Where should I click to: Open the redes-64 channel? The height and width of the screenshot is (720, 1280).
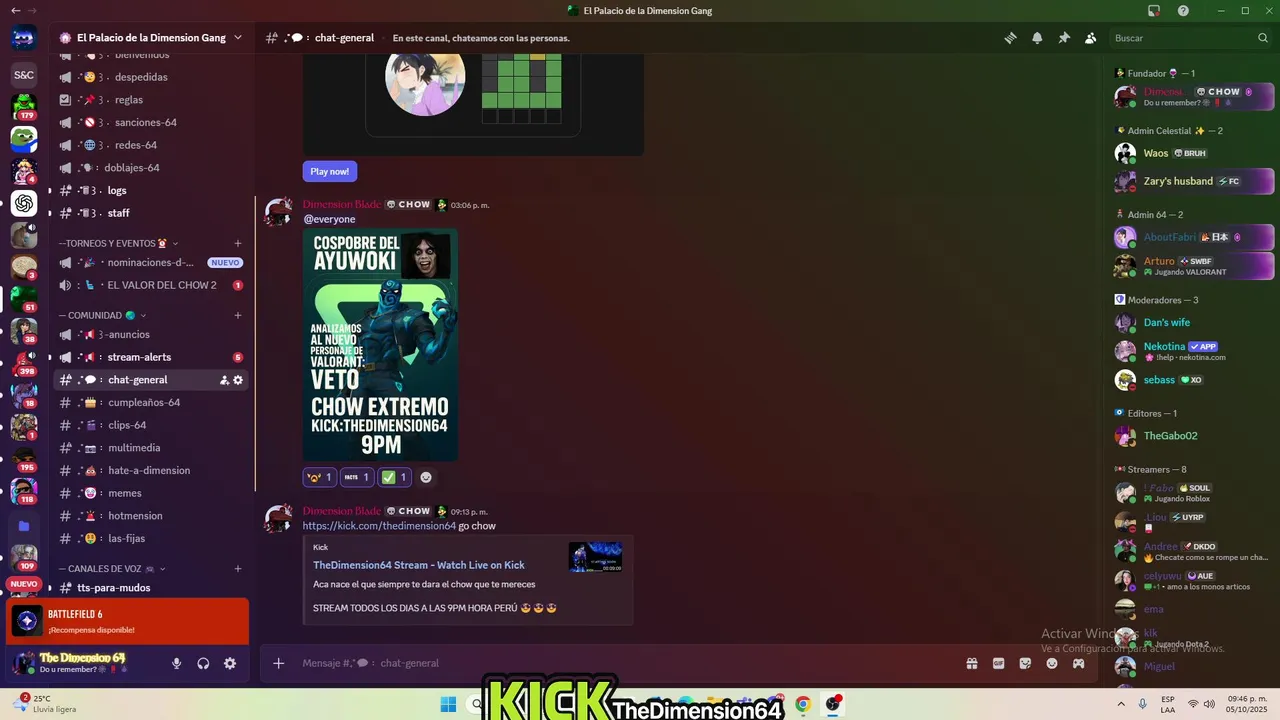[151, 145]
